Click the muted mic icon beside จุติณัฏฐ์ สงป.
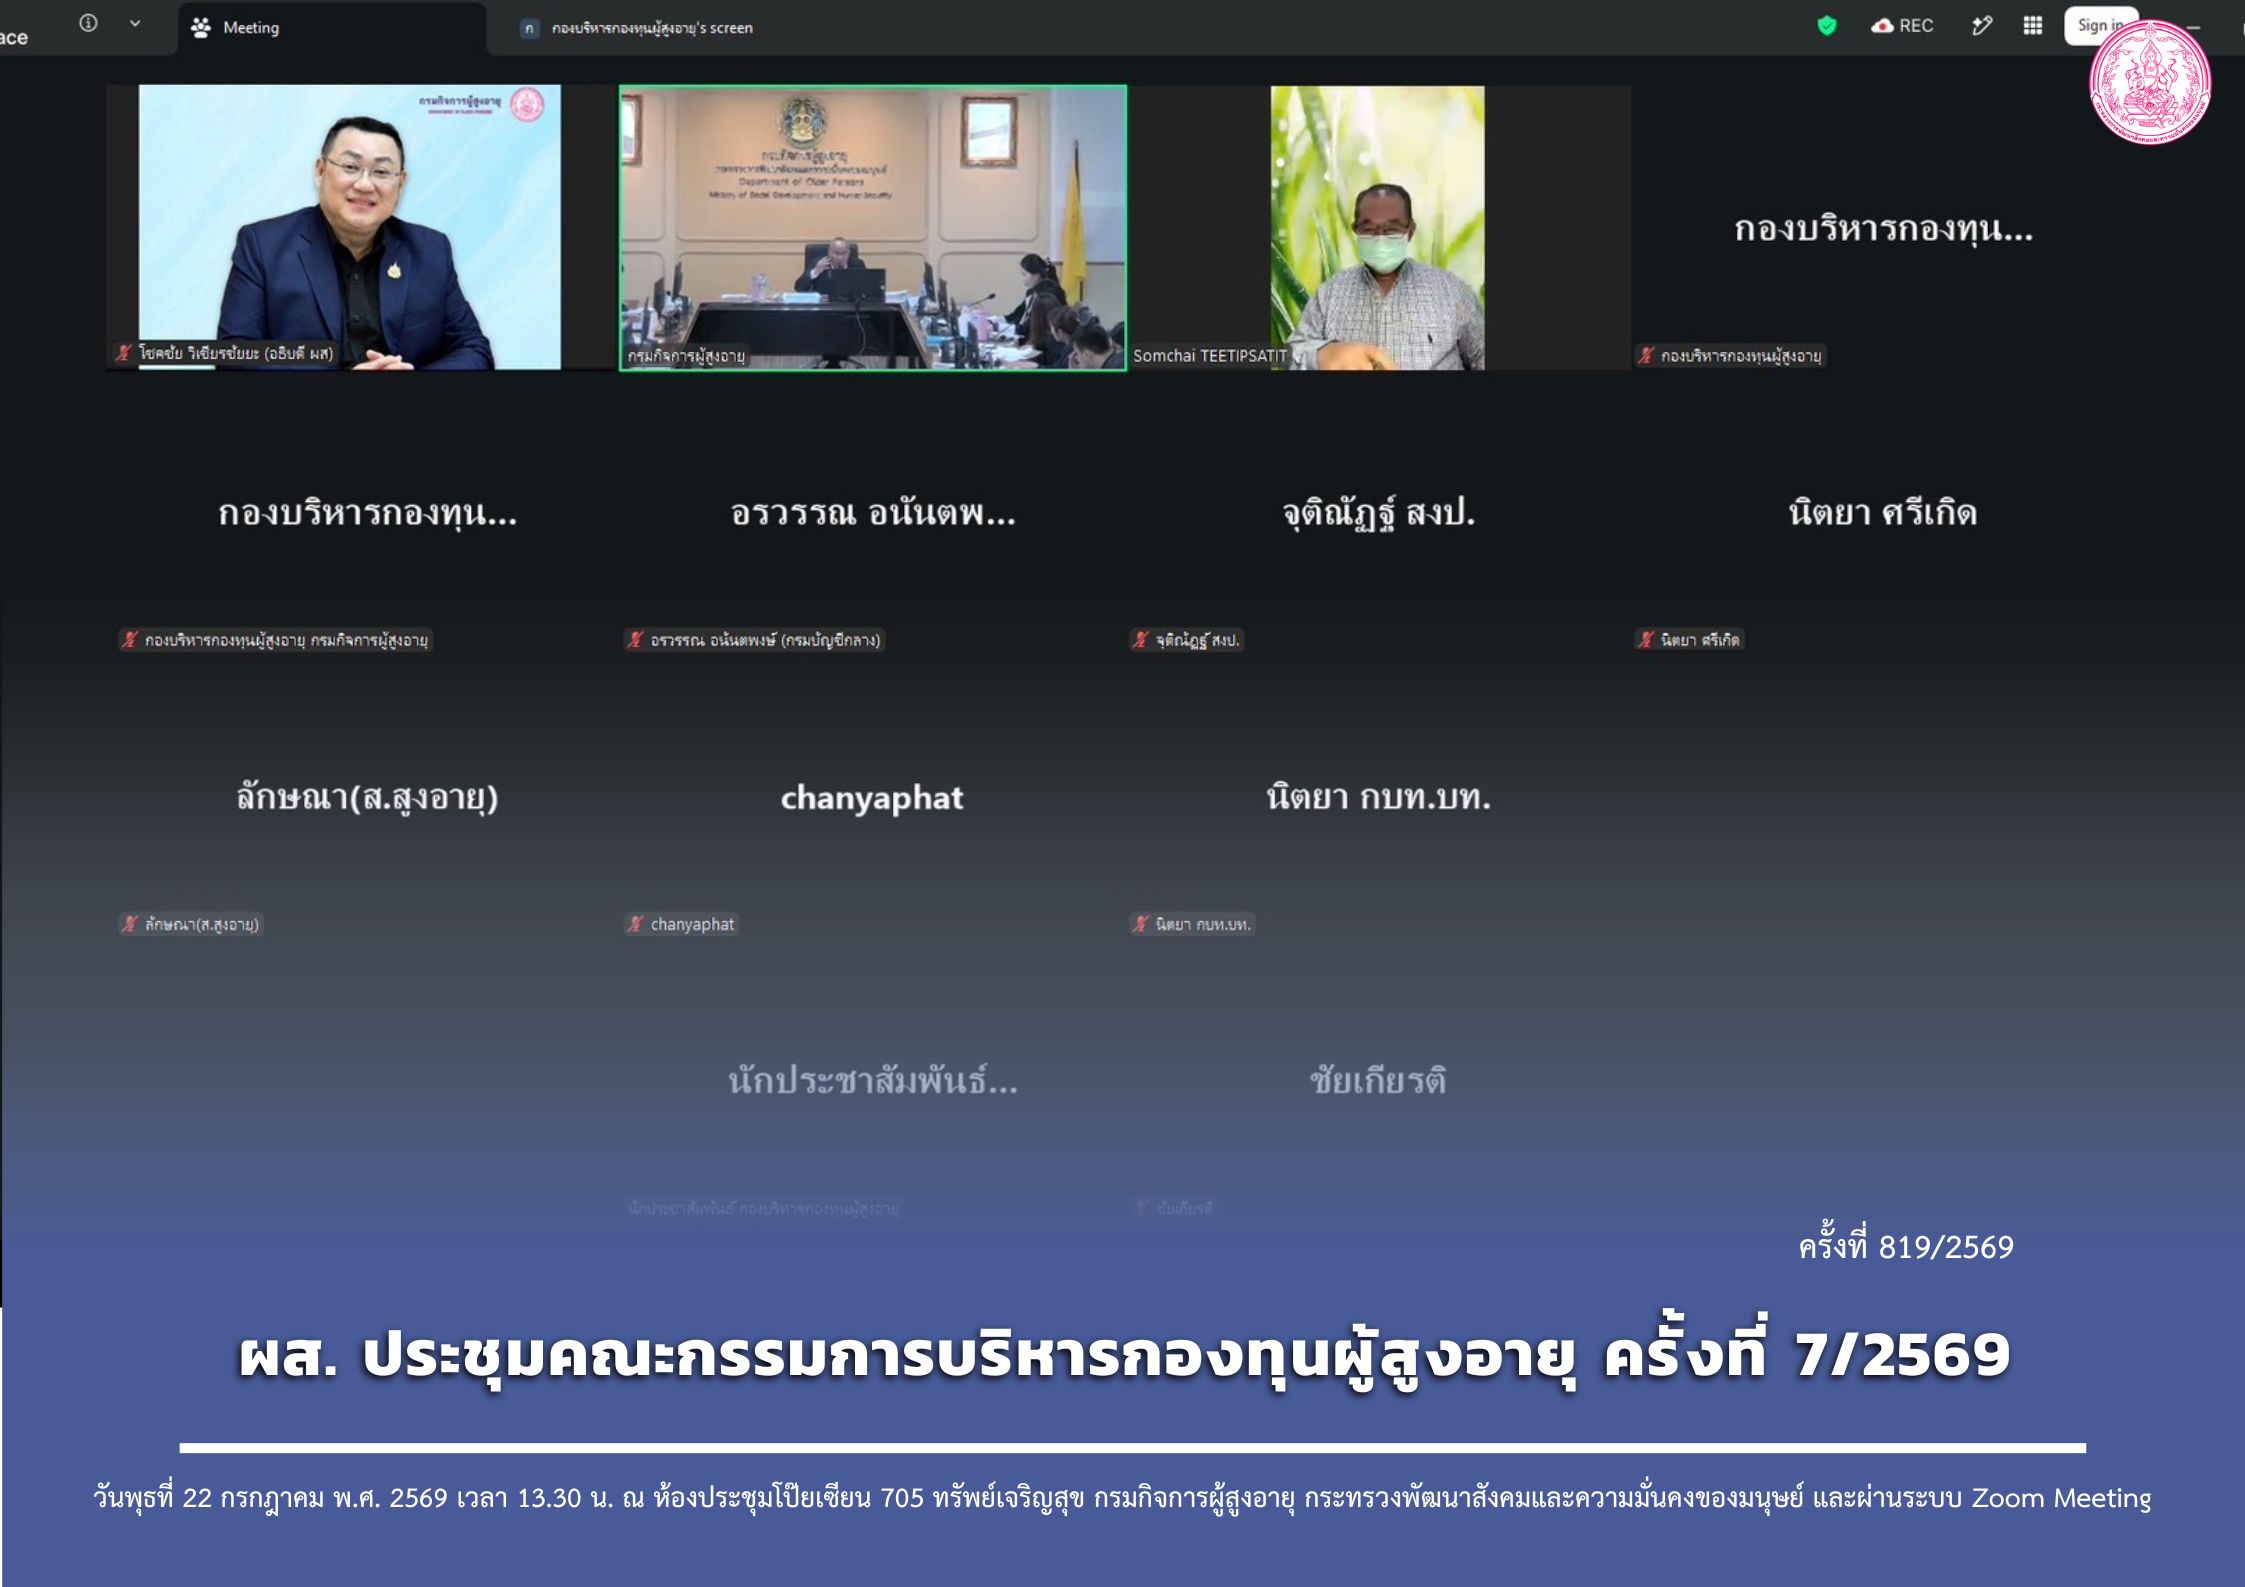 (x=1141, y=640)
